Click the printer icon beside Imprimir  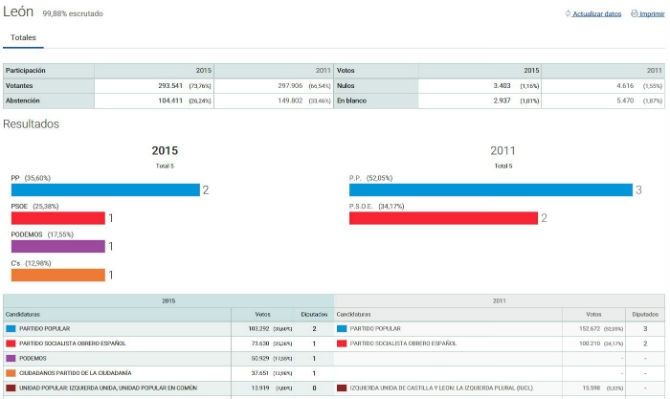[x=634, y=14]
